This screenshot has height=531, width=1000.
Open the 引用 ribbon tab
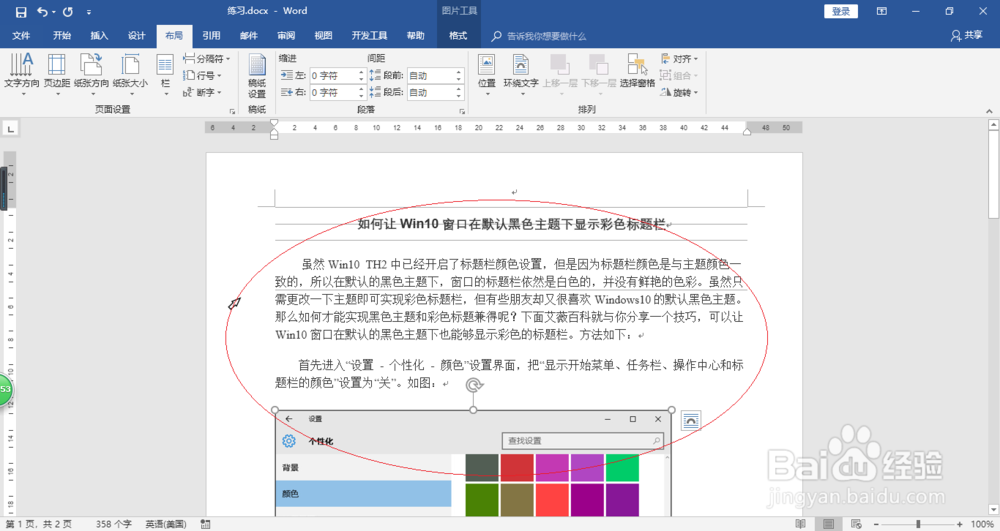point(211,36)
